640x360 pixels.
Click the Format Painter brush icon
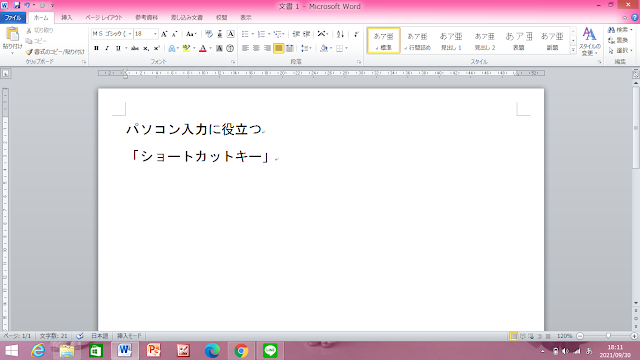pos(29,52)
